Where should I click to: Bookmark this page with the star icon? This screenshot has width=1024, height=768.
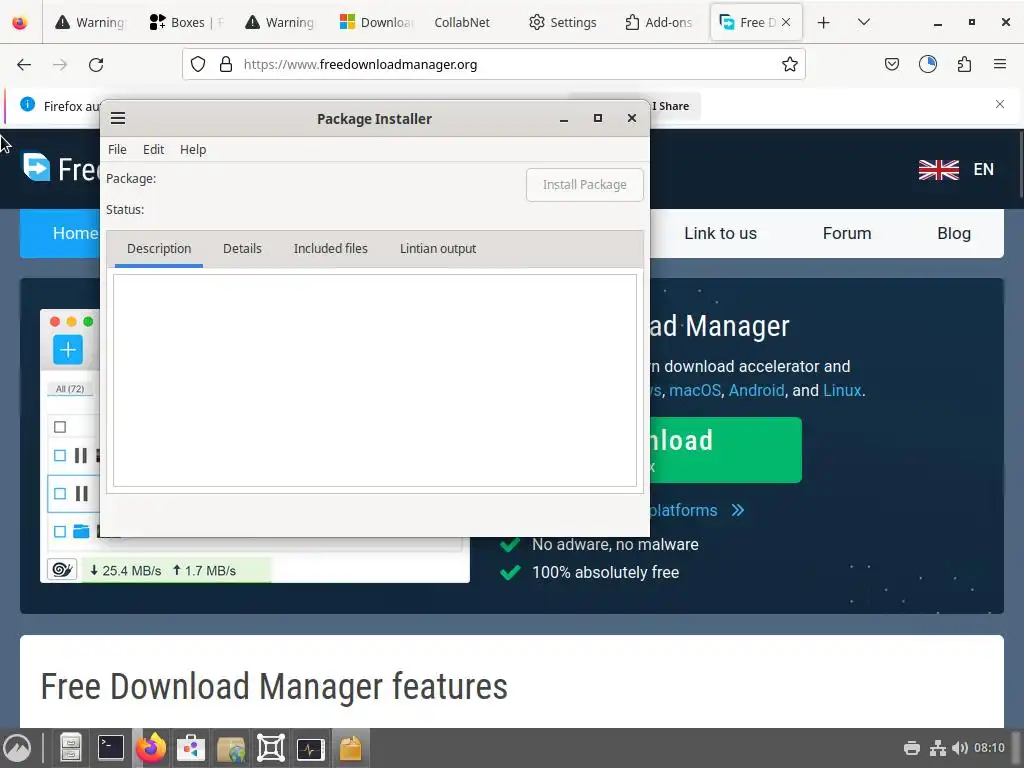coord(790,65)
